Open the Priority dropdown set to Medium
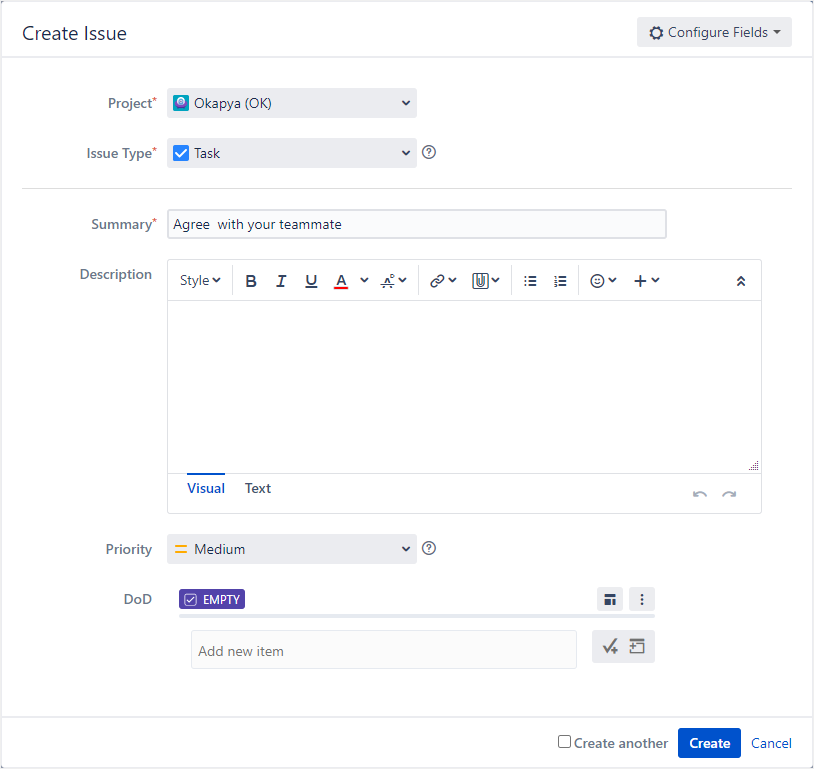814x769 pixels. pos(291,549)
